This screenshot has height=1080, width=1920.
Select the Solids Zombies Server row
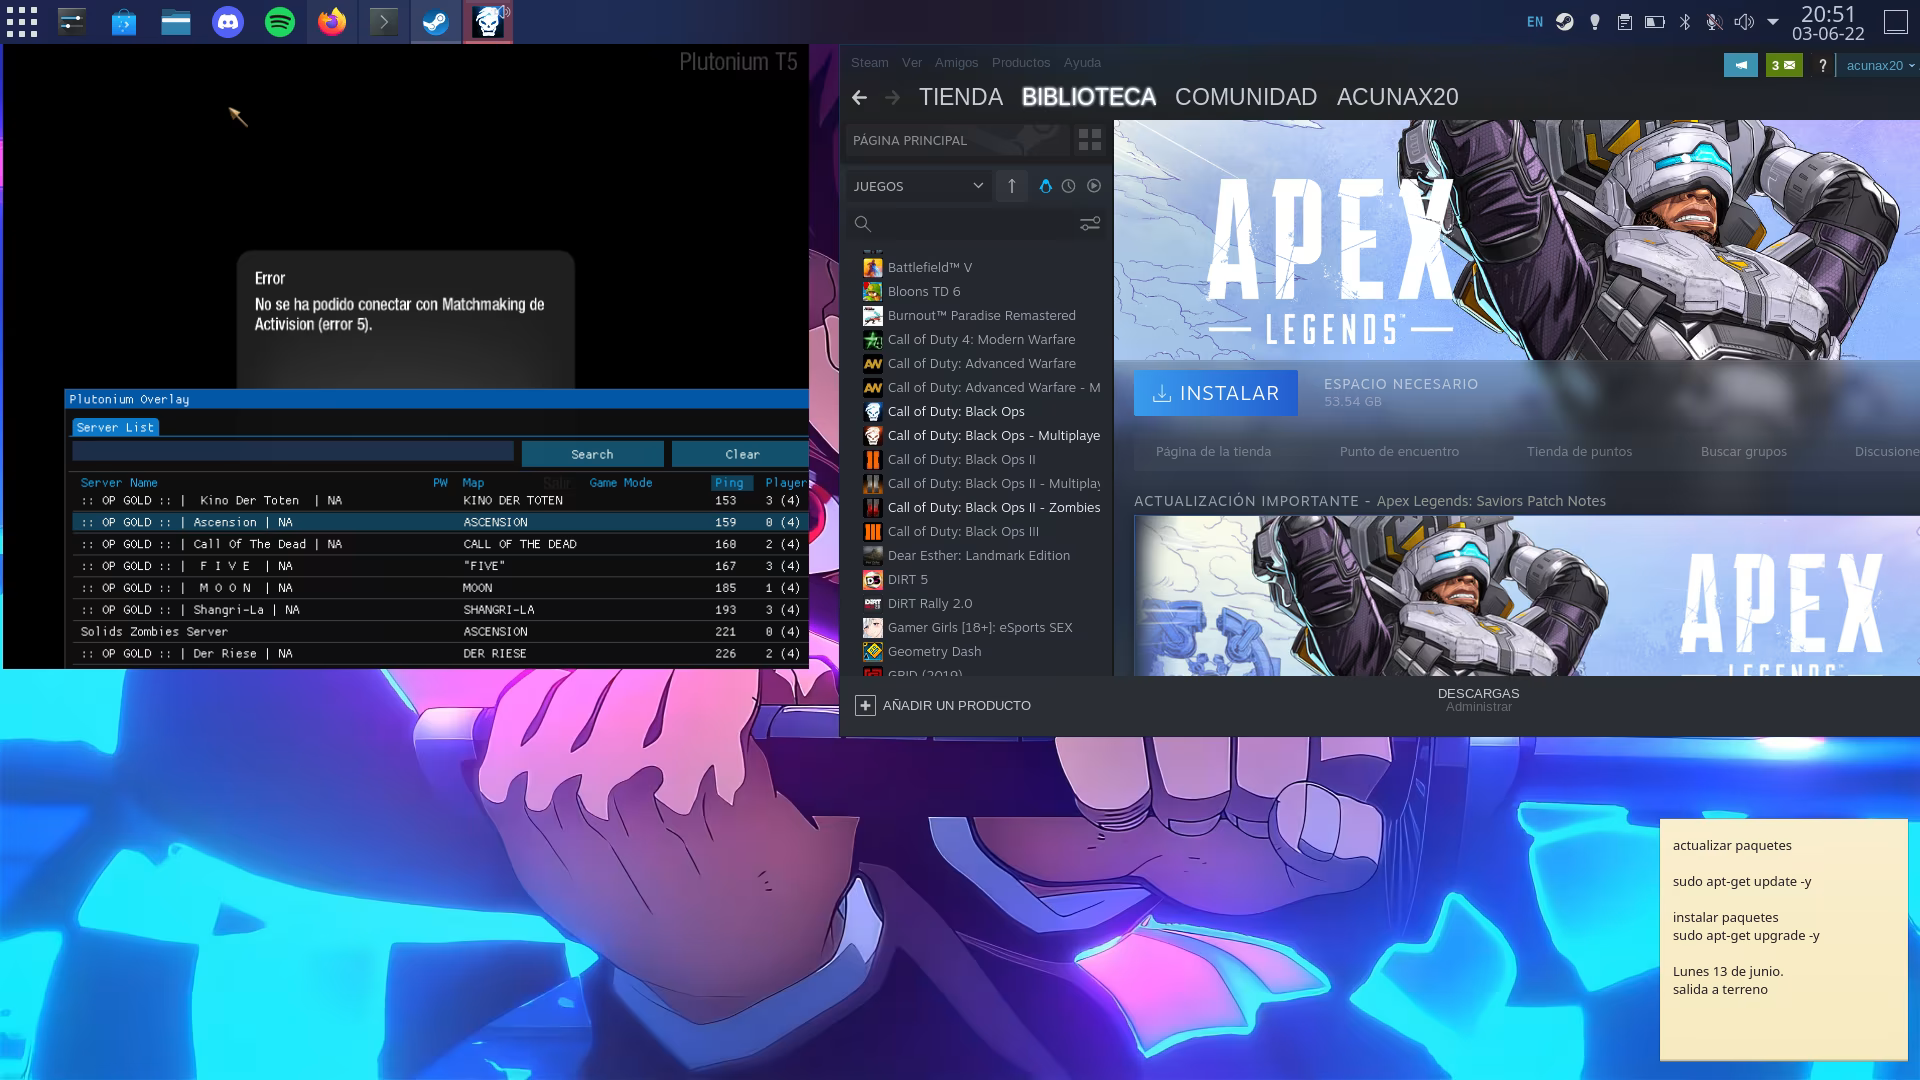click(440, 631)
